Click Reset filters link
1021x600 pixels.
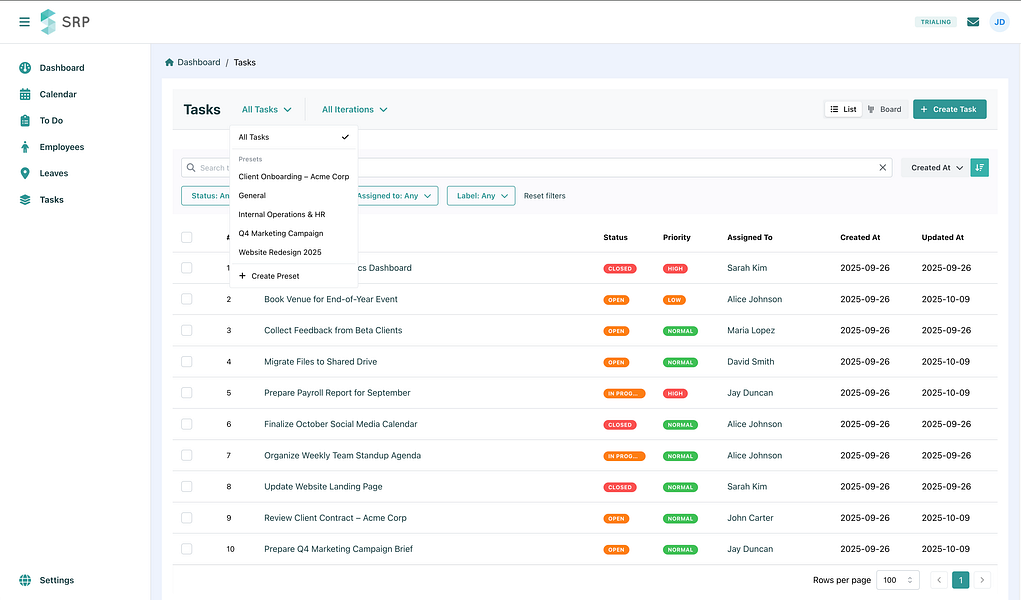(x=544, y=196)
